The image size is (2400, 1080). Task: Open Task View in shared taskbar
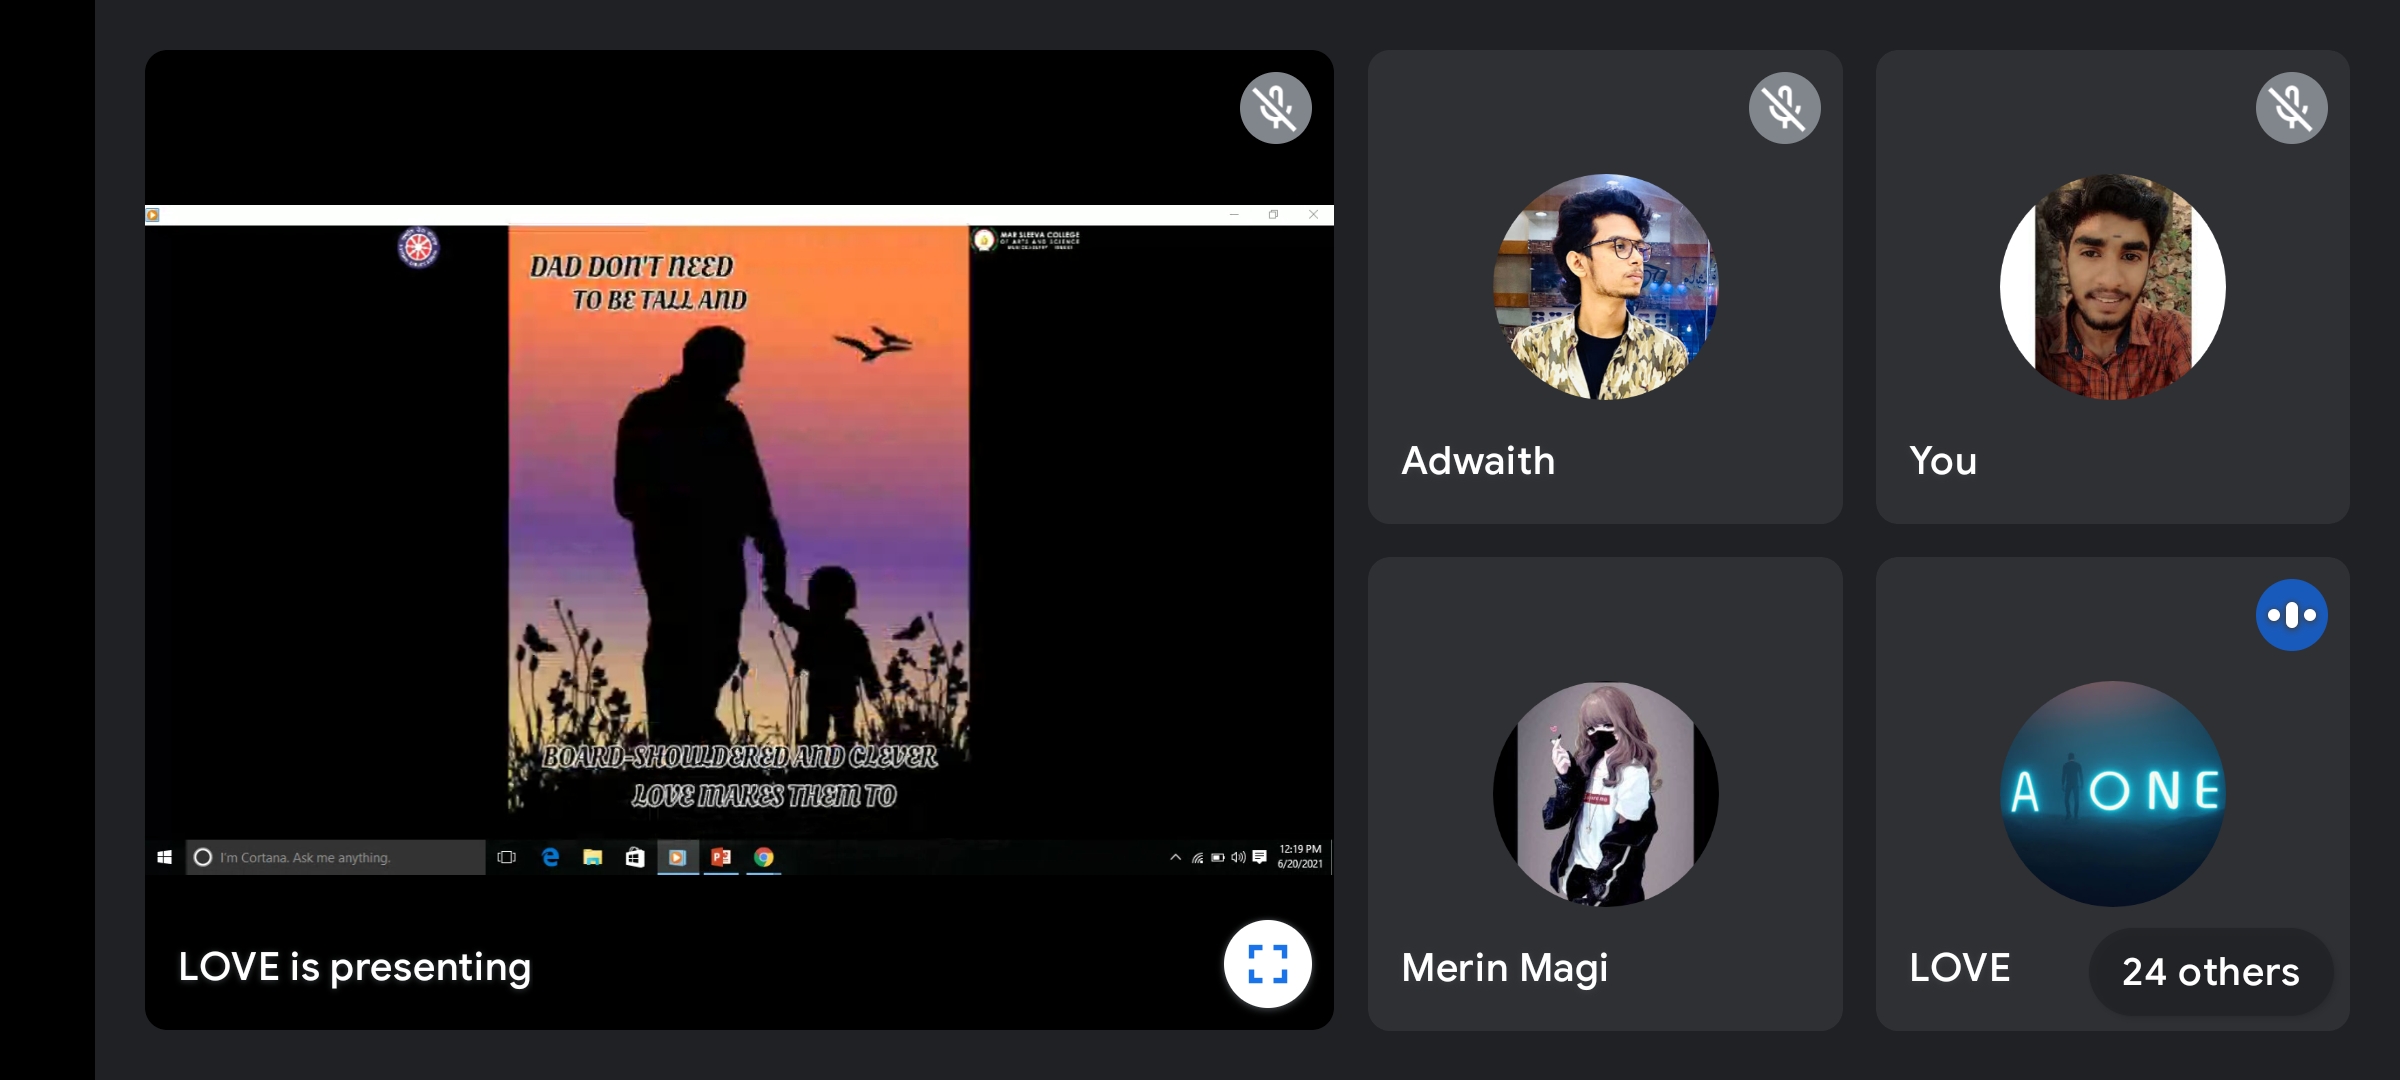(x=507, y=857)
